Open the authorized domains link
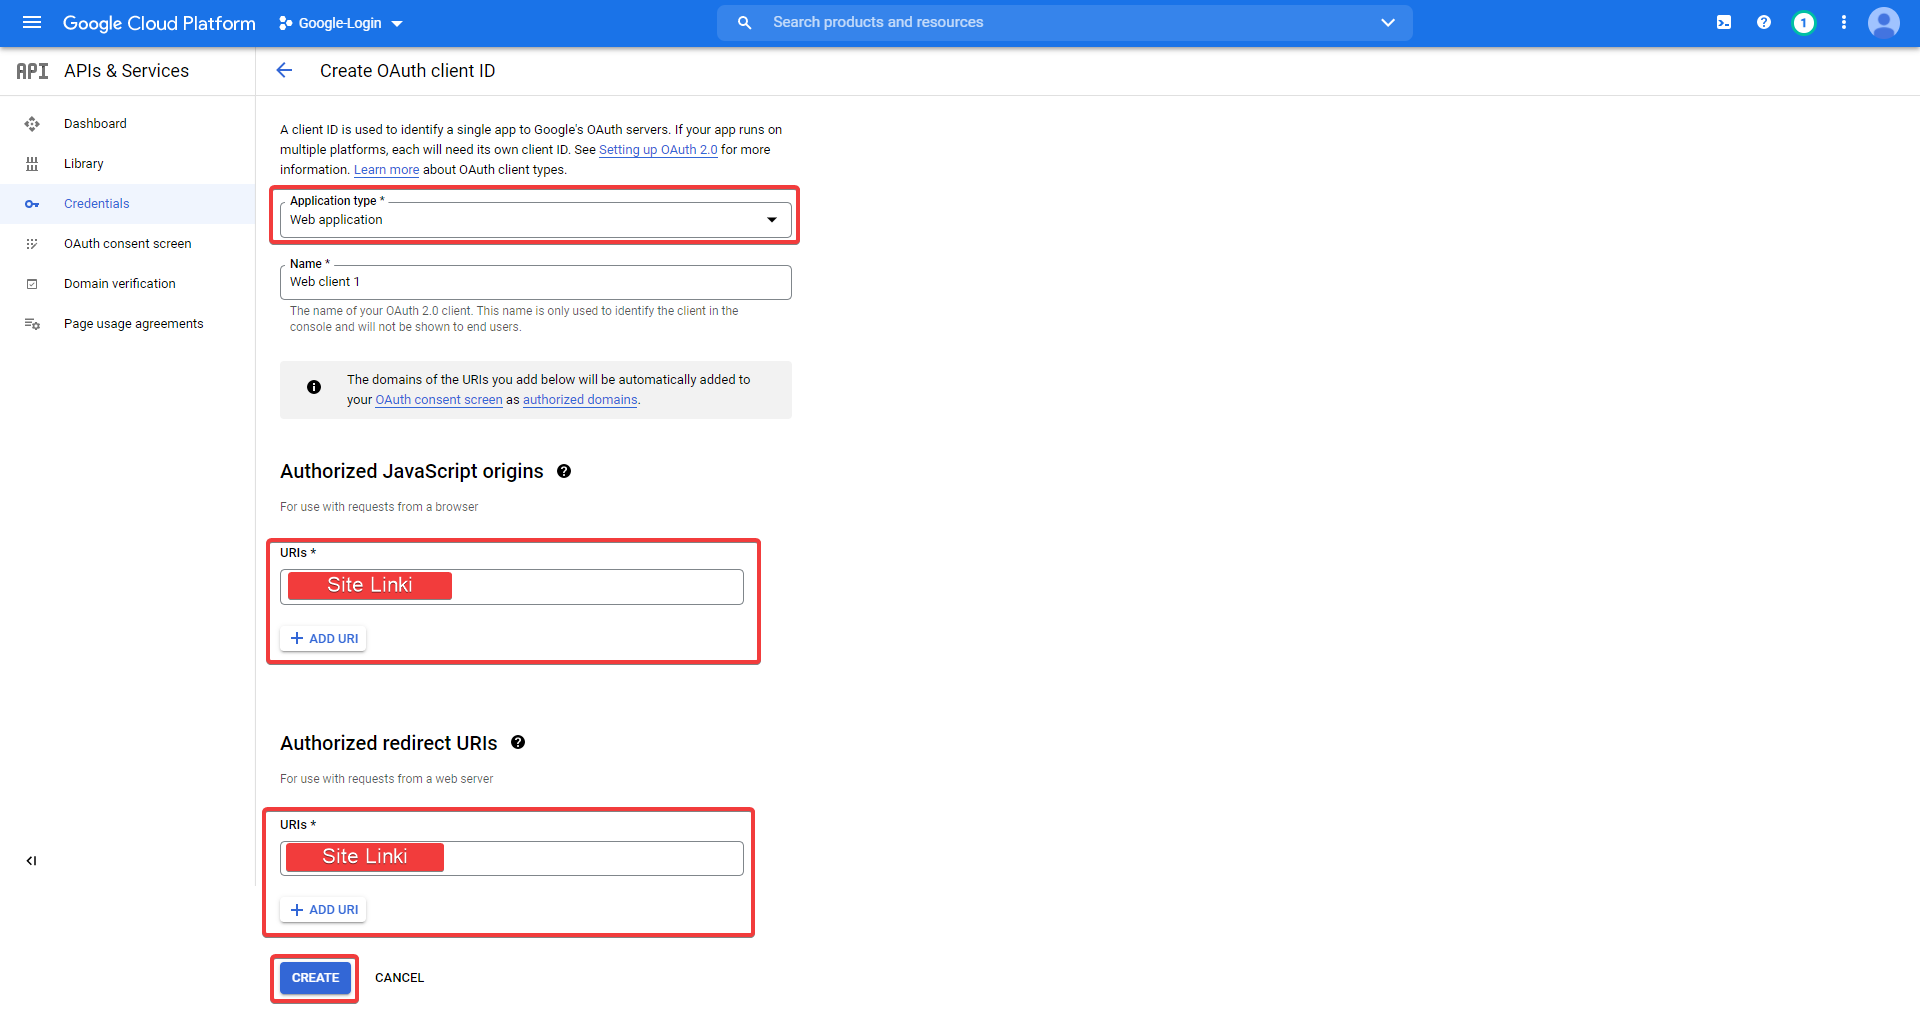The image size is (1920, 1018). [580, 400]
